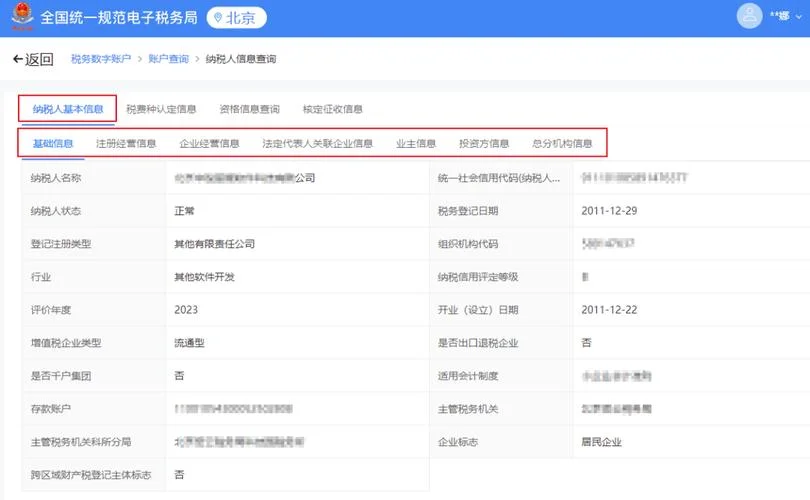Click the 纳税人状态 value 正常
Image resolution: width=810 pixels, height=500 pixels.
[184, 211]
